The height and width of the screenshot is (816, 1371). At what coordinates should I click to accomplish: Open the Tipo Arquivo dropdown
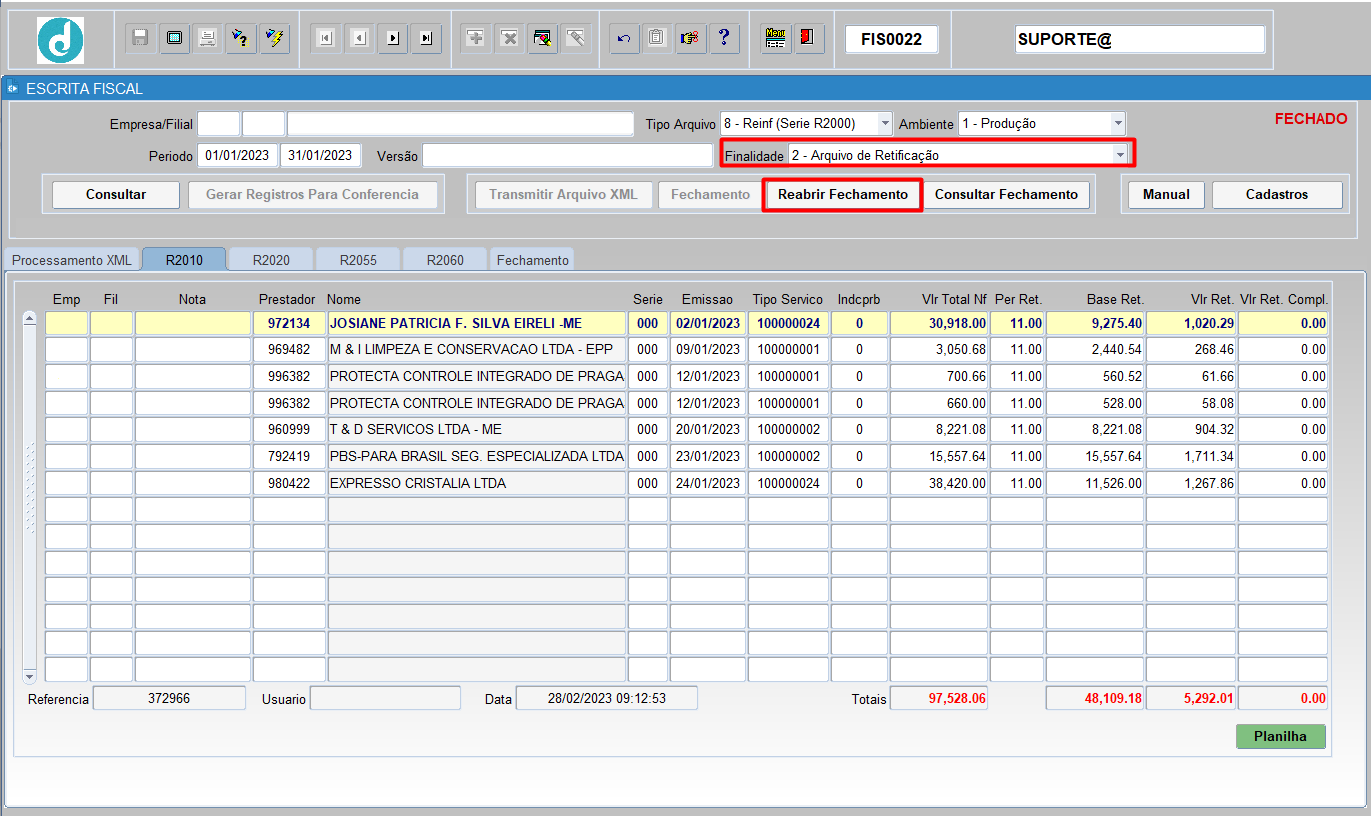(884, 124)
